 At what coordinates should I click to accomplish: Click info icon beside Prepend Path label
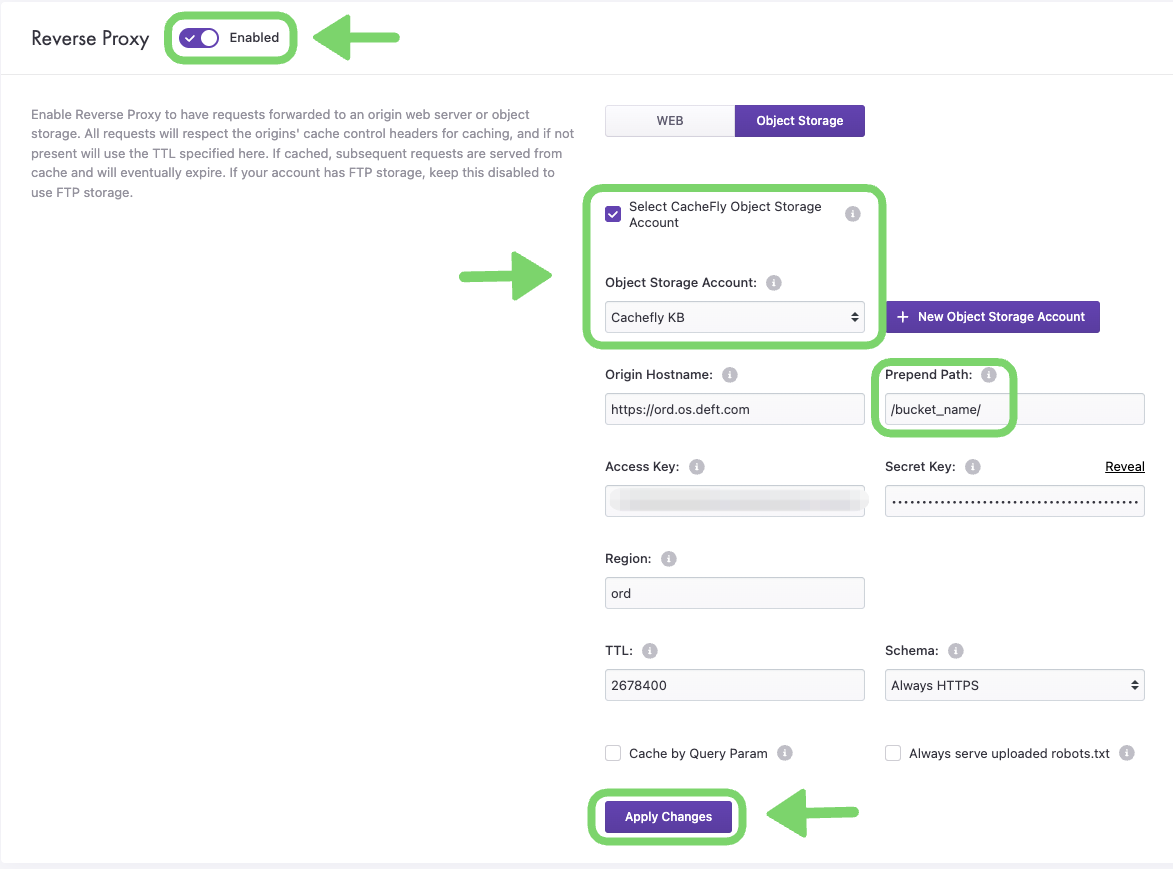pos(989,375)
